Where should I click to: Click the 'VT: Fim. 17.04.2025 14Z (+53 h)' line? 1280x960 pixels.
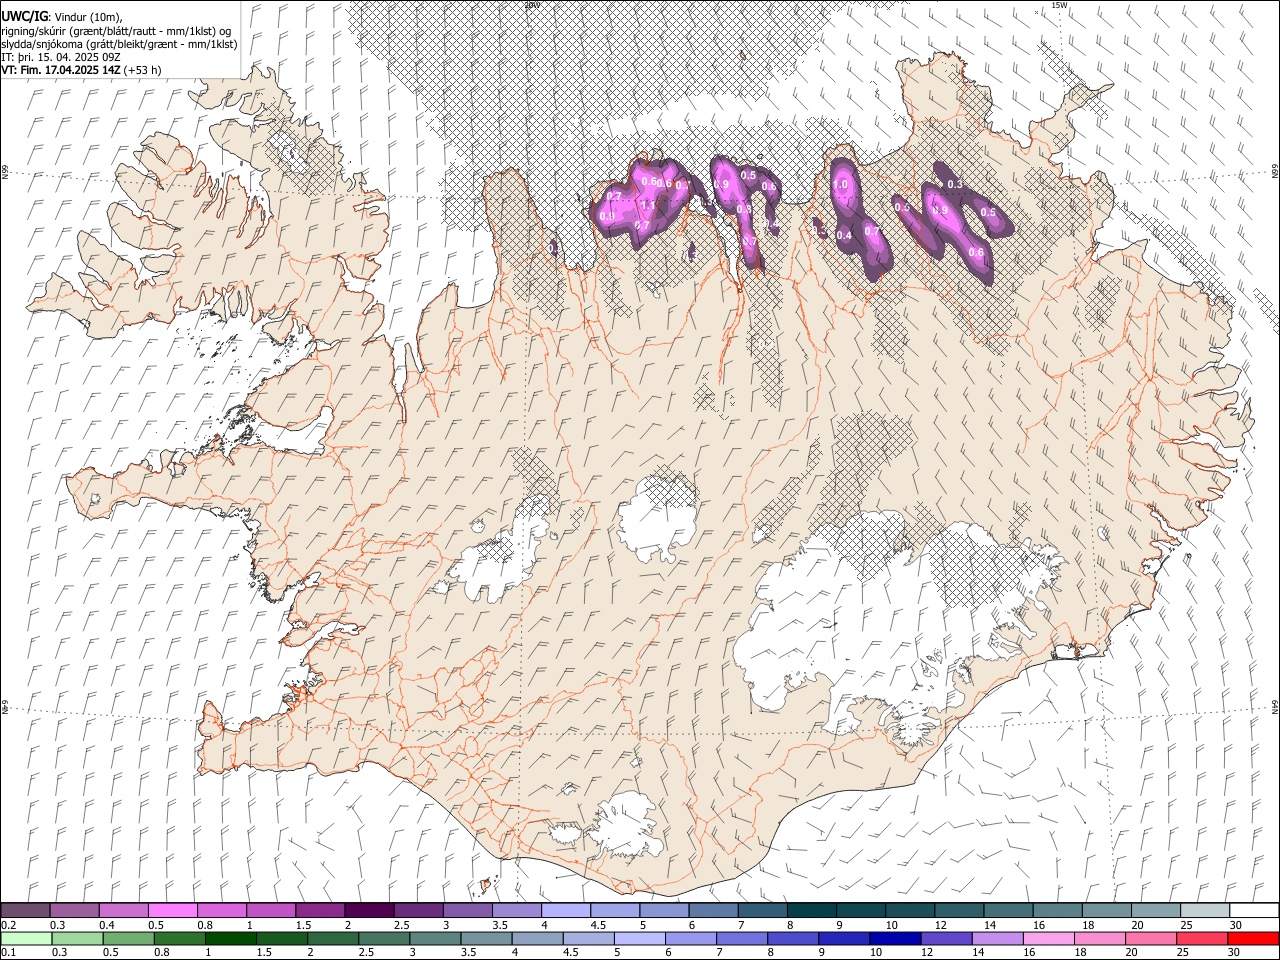(x=81, y=70)
